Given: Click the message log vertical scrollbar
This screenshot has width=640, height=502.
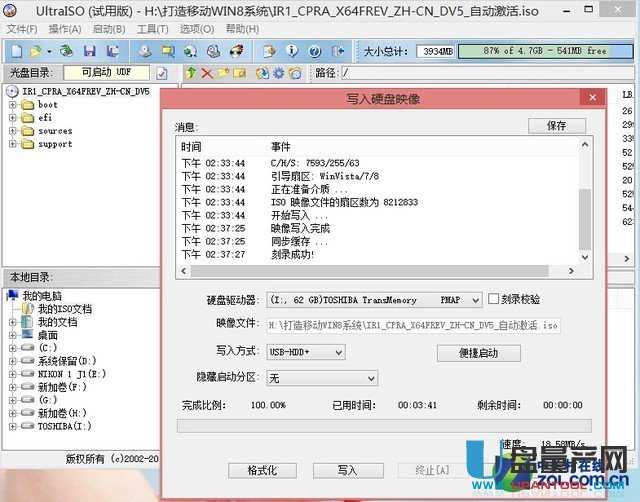Looking at the screenshot, I should click(585, 201).
